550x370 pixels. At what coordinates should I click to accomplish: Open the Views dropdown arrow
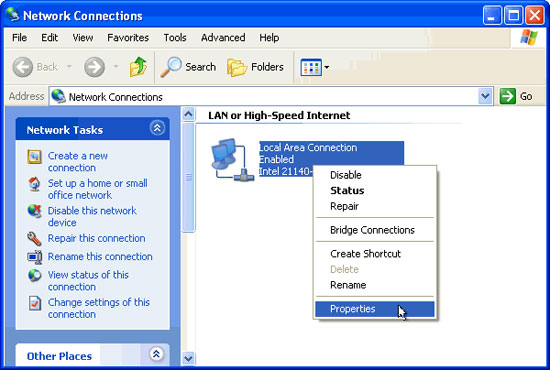coord(327,67)
